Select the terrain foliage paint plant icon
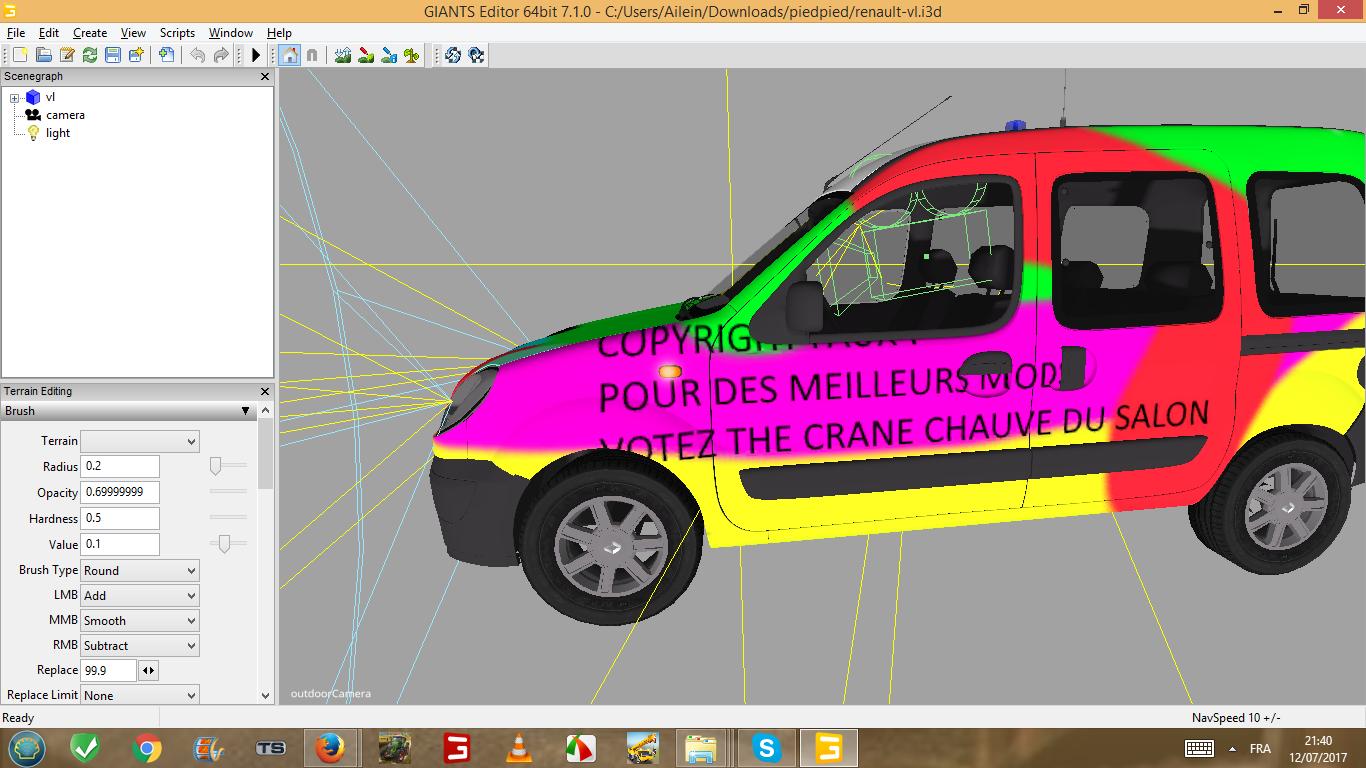The width and height of the screenshot is (1366, 768). (411, 55)
